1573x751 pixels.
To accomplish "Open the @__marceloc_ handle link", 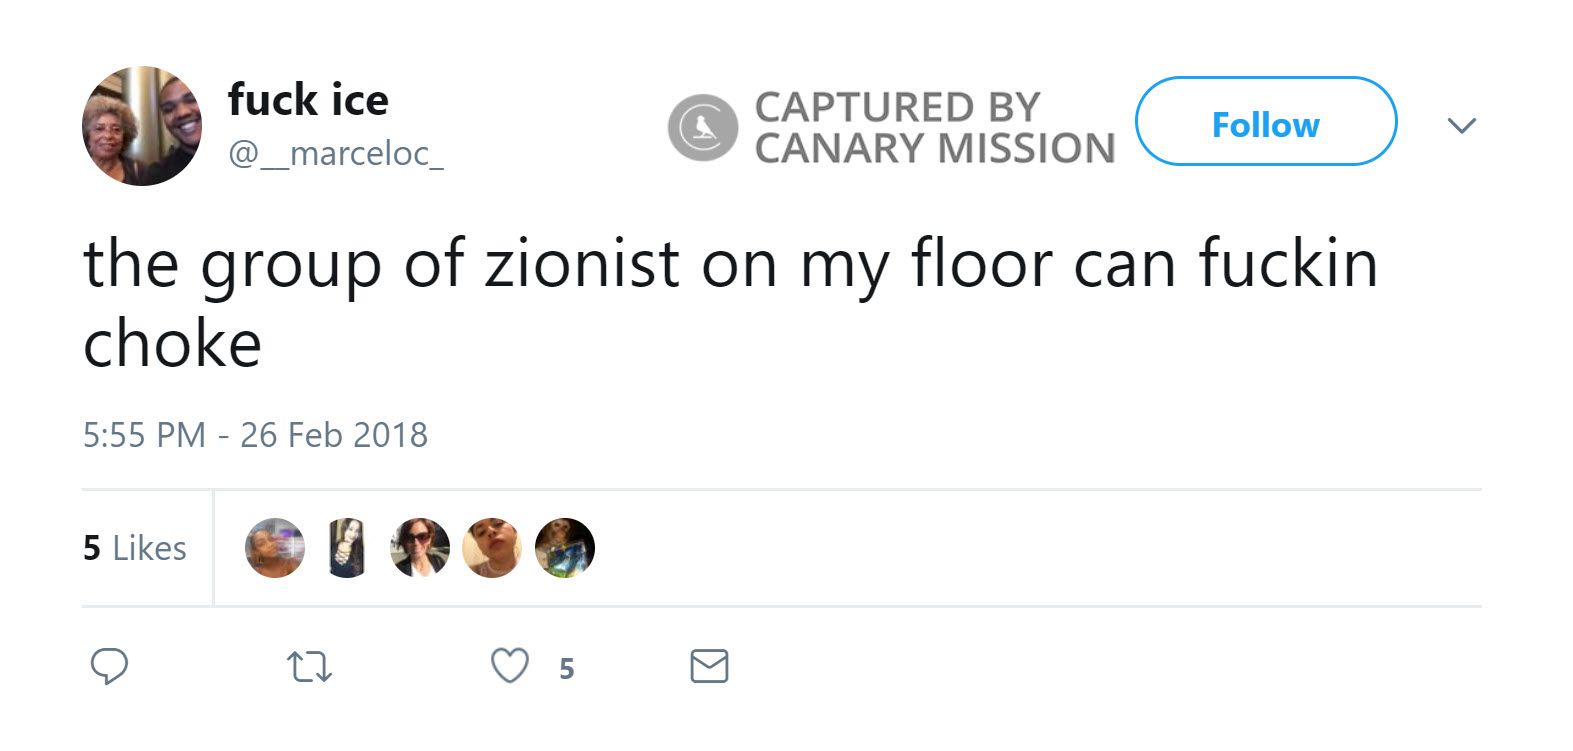I will 336,153.
